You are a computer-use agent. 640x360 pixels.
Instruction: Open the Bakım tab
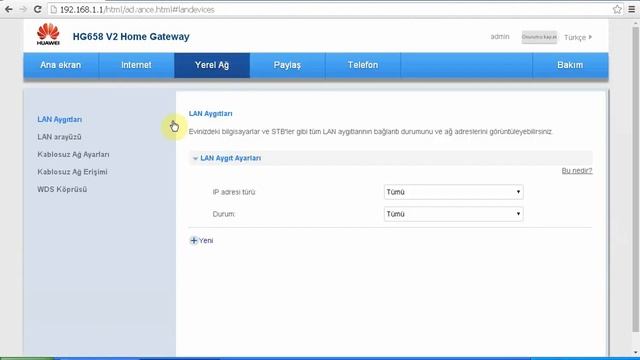click(570, 65)
